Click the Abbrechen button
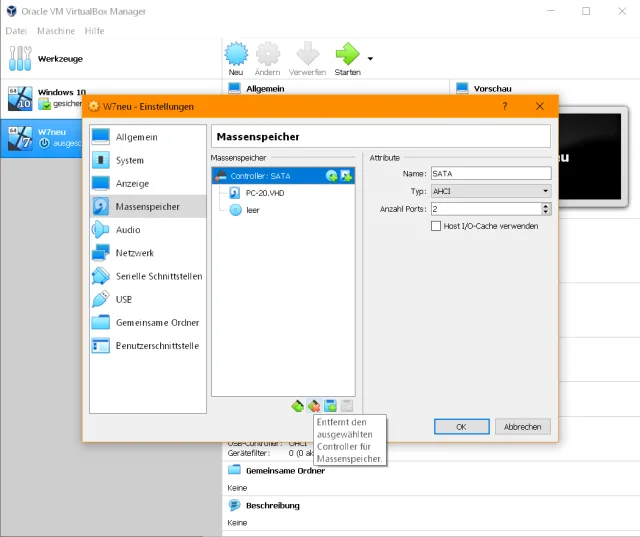The width and height of the screenshot is (640, 537). pos(522,426)
